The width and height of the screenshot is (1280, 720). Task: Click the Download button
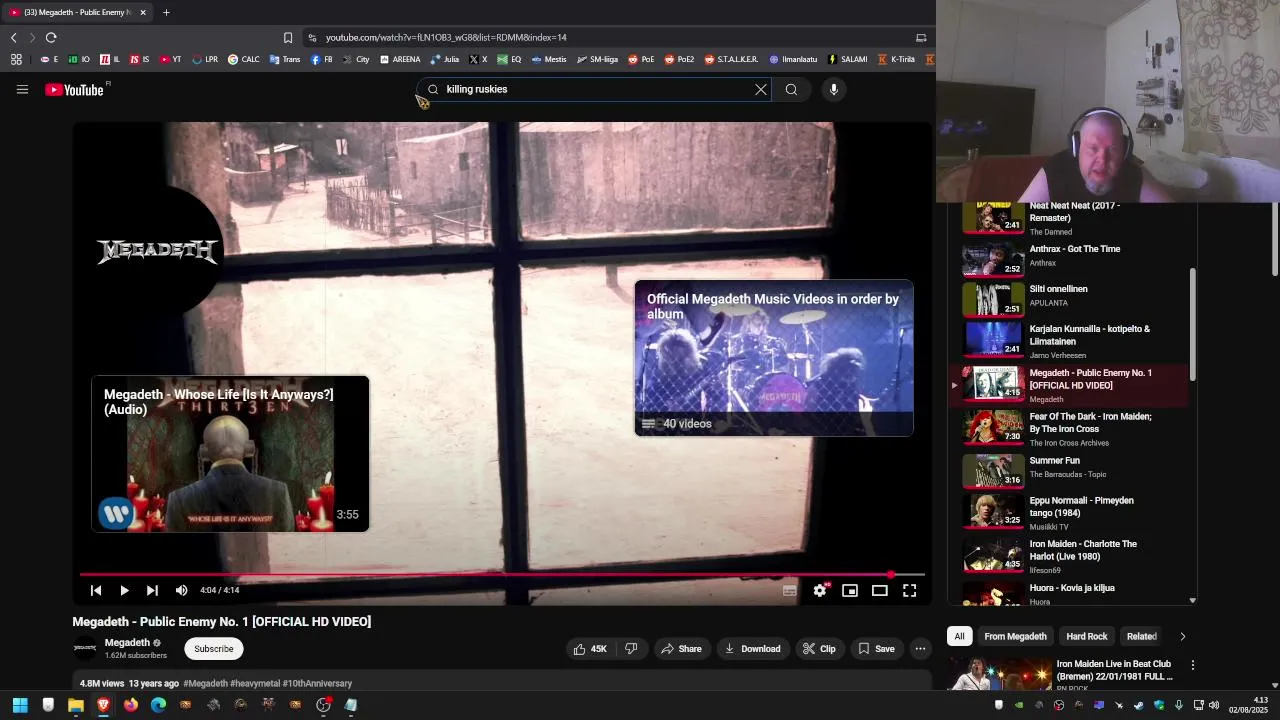point(753,649)
